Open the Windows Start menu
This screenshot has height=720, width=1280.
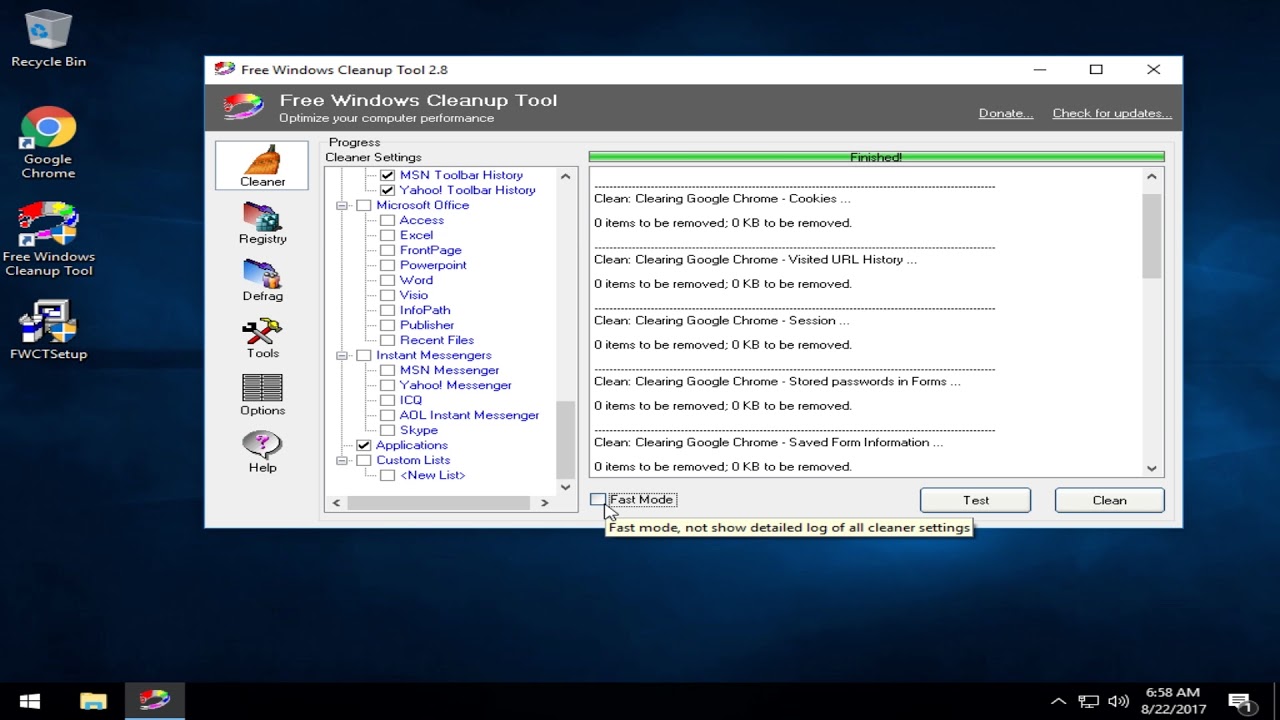tap(29, 701)
